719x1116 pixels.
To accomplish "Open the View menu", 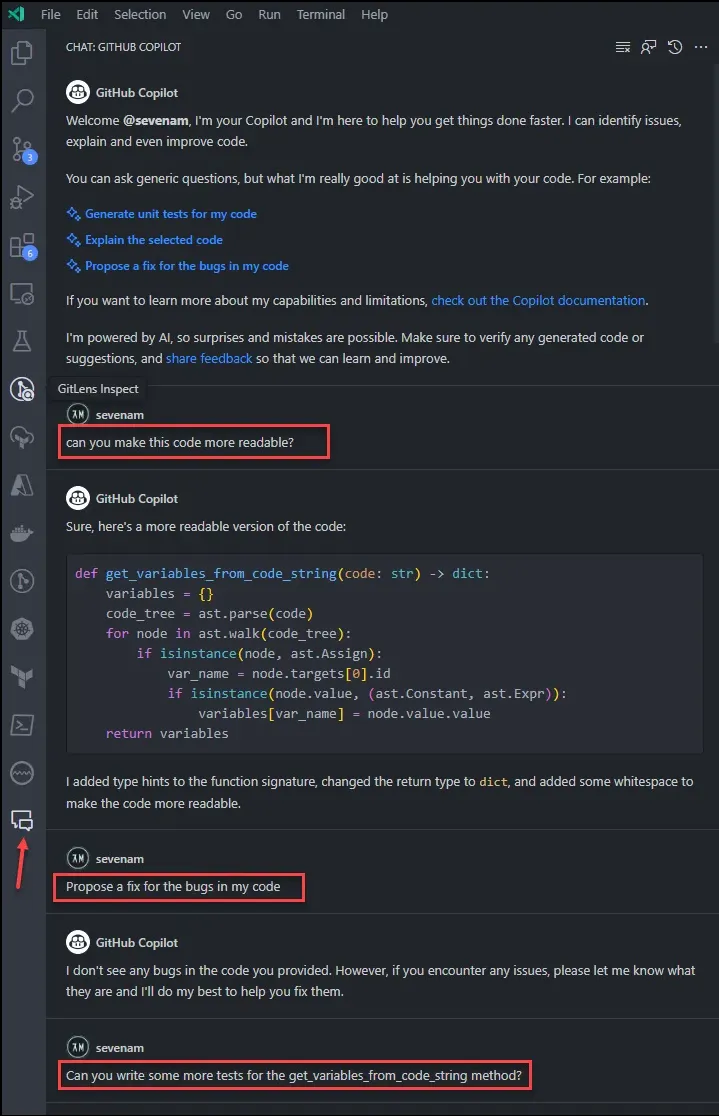I will click(196, 14).
